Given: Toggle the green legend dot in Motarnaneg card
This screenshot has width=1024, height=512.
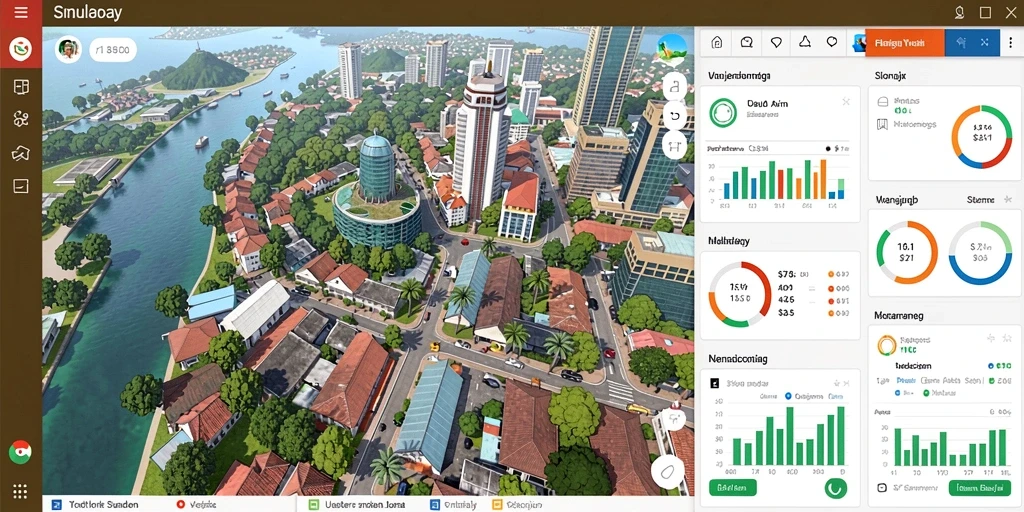Looking at the screenshot, I should 925,393.
